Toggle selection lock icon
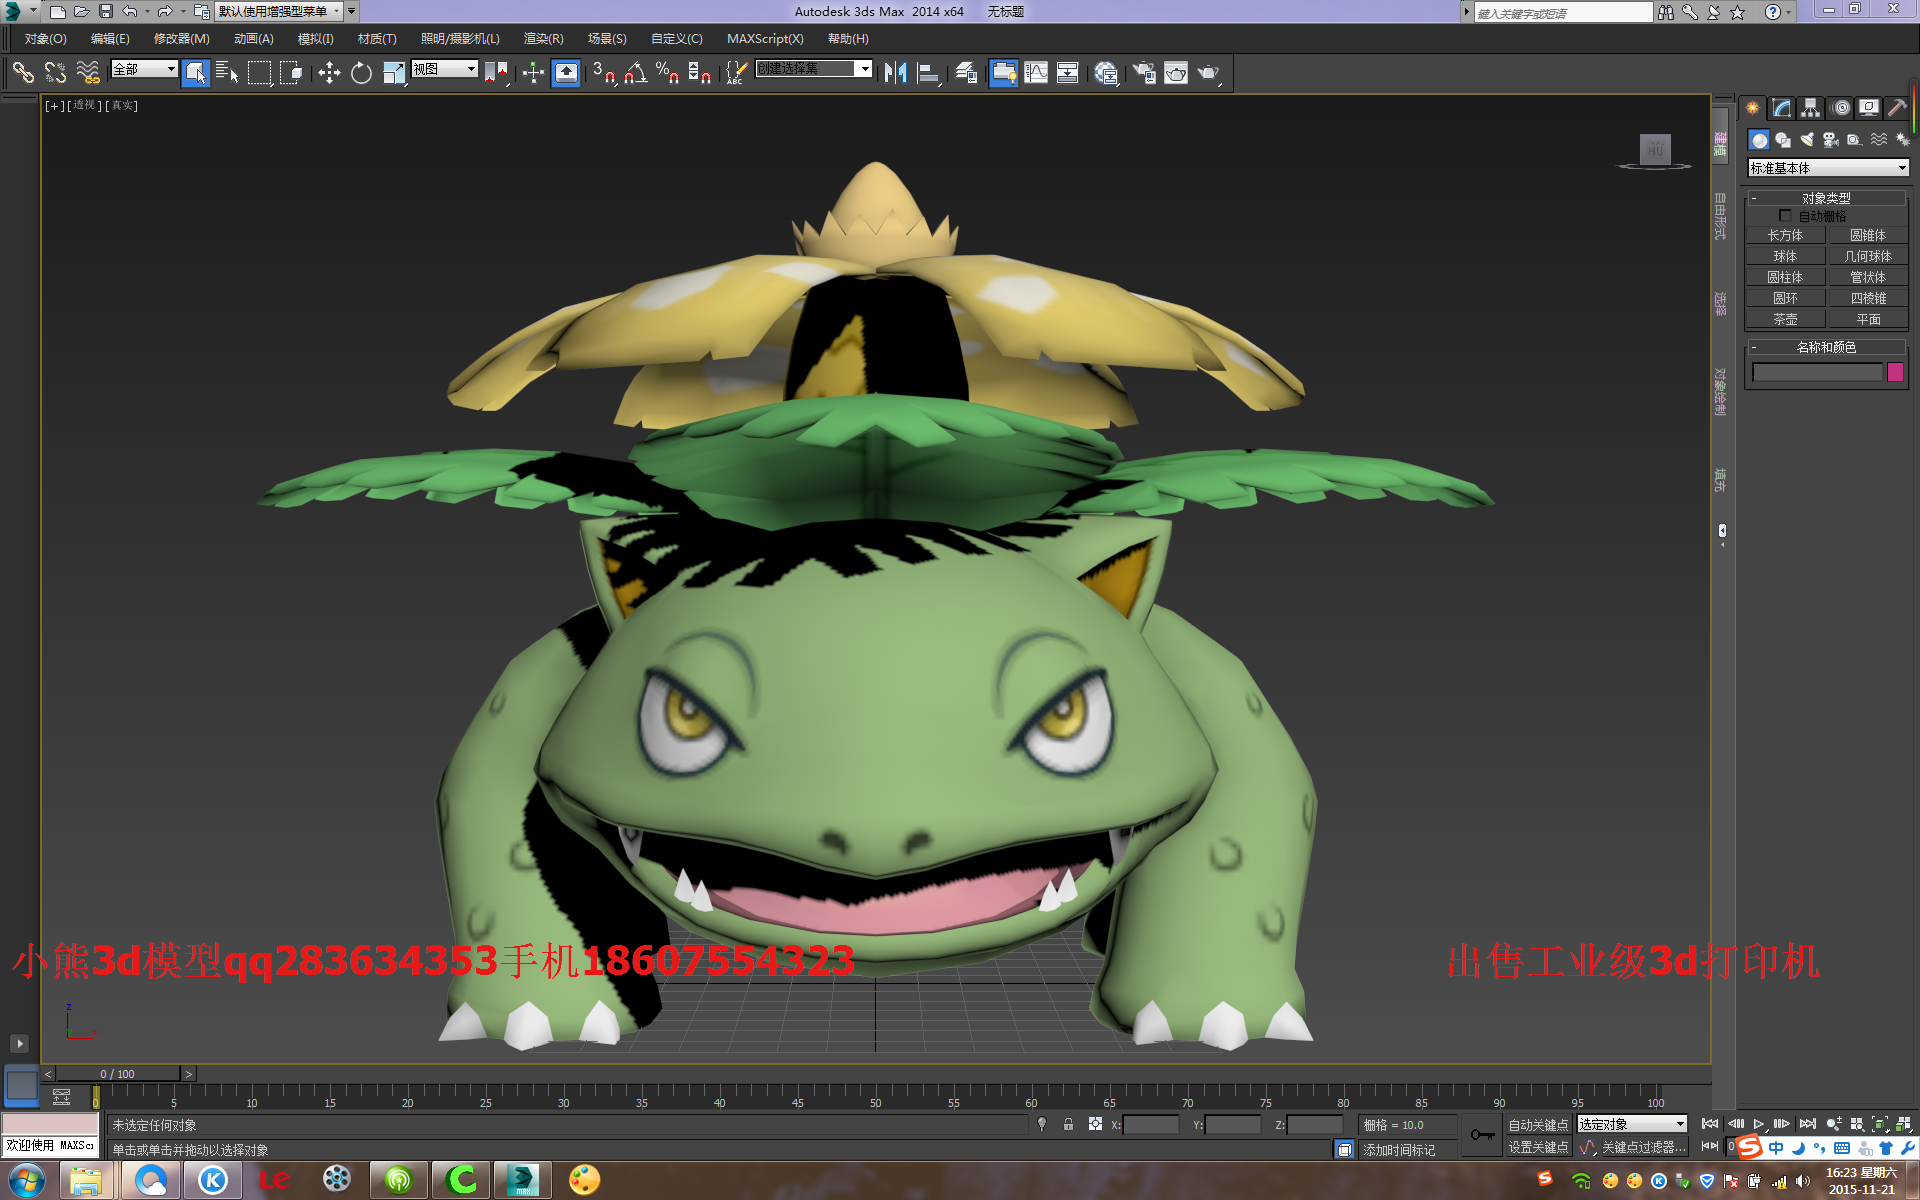The height and width of the screenshot is (1200, 1920). [x=1068, y=1124]
